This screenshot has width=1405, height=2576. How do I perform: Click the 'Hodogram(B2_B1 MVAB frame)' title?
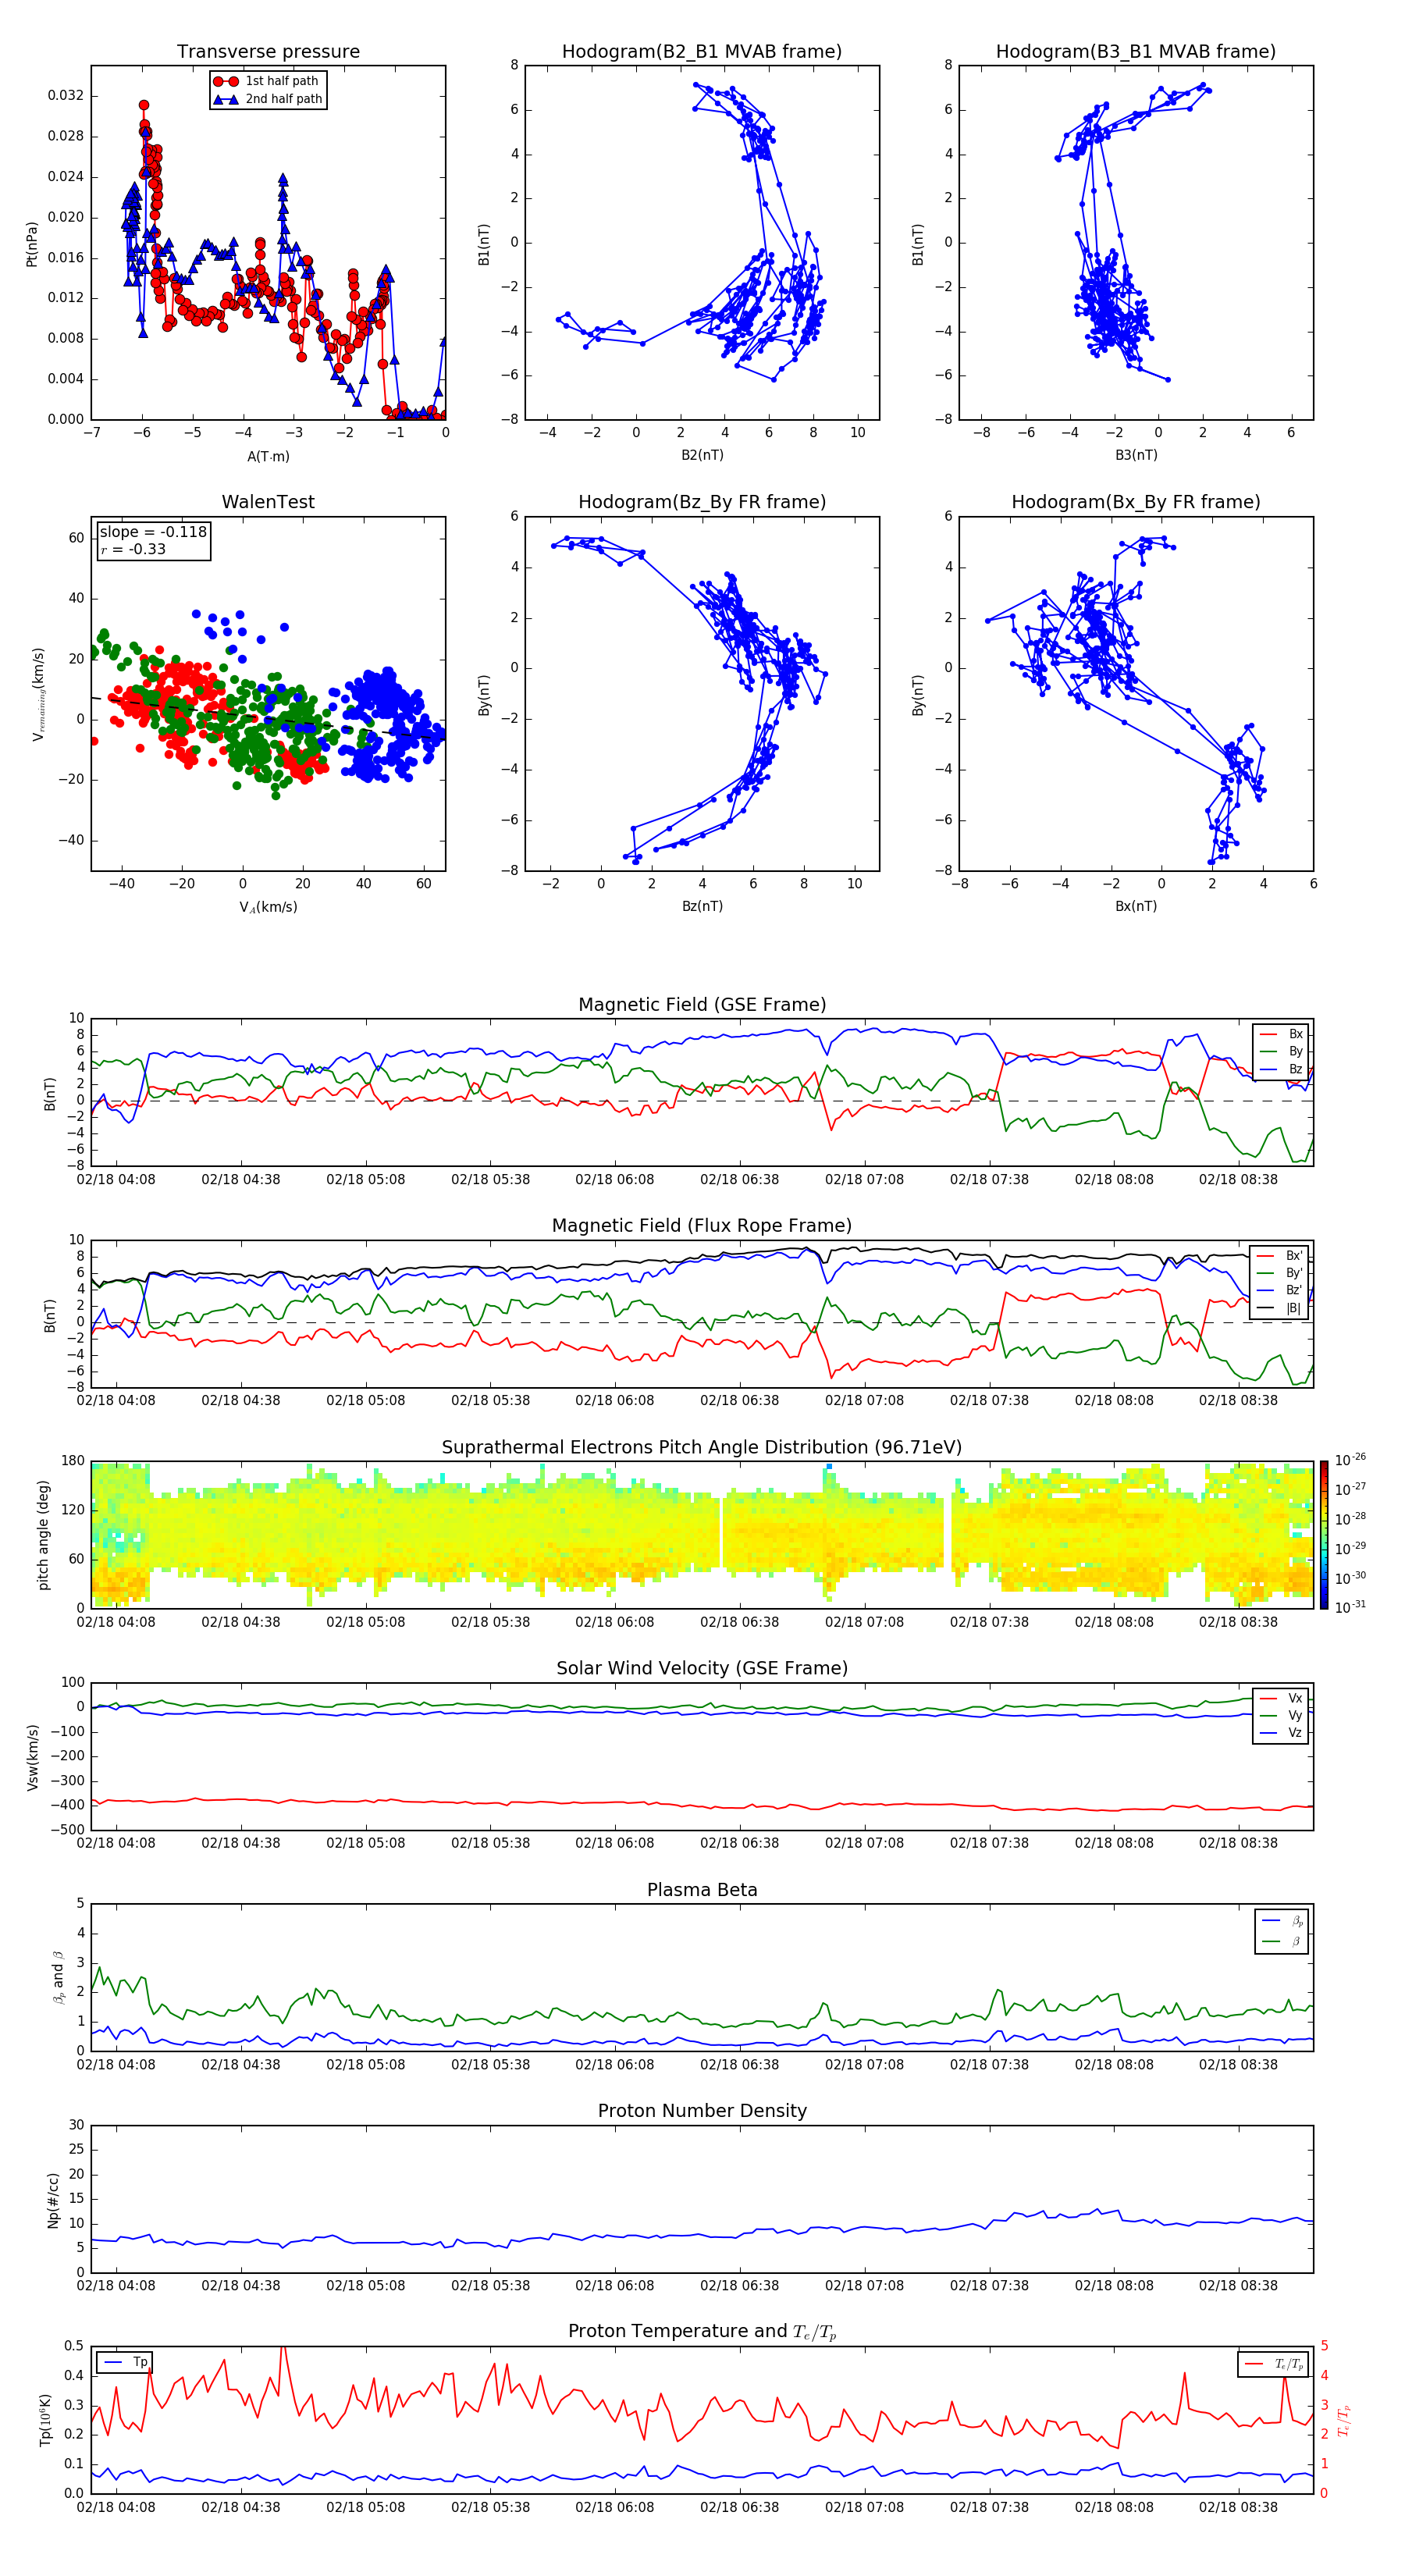coord(702,52)
